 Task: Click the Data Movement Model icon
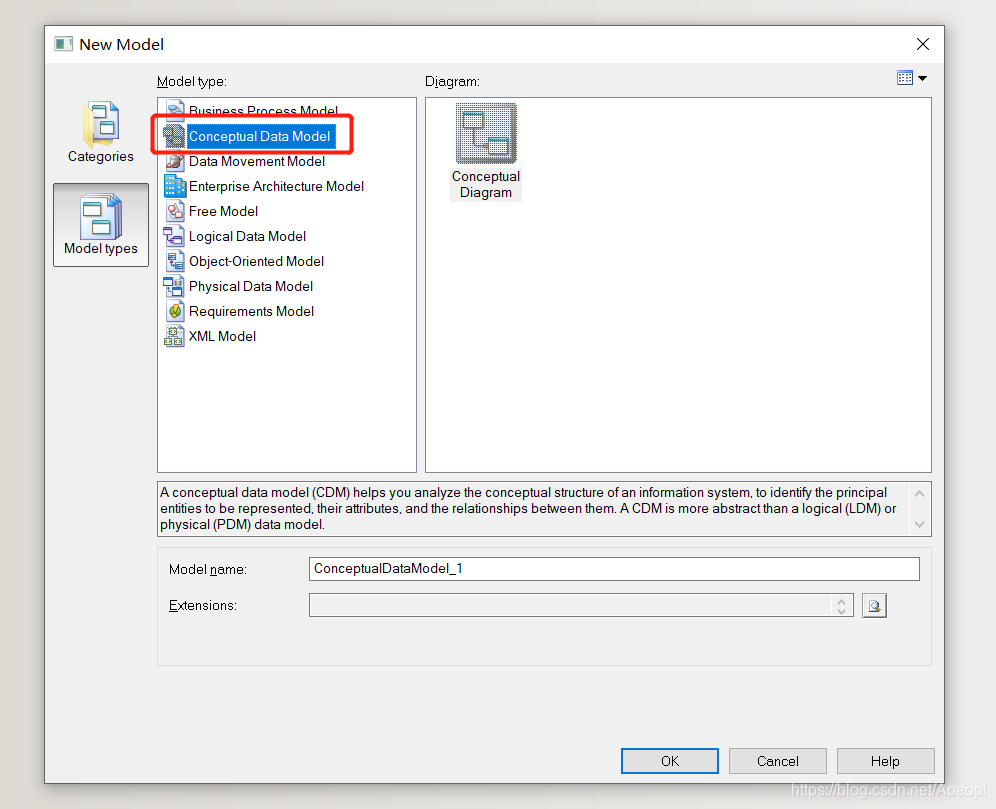click(x=175, y=161)
